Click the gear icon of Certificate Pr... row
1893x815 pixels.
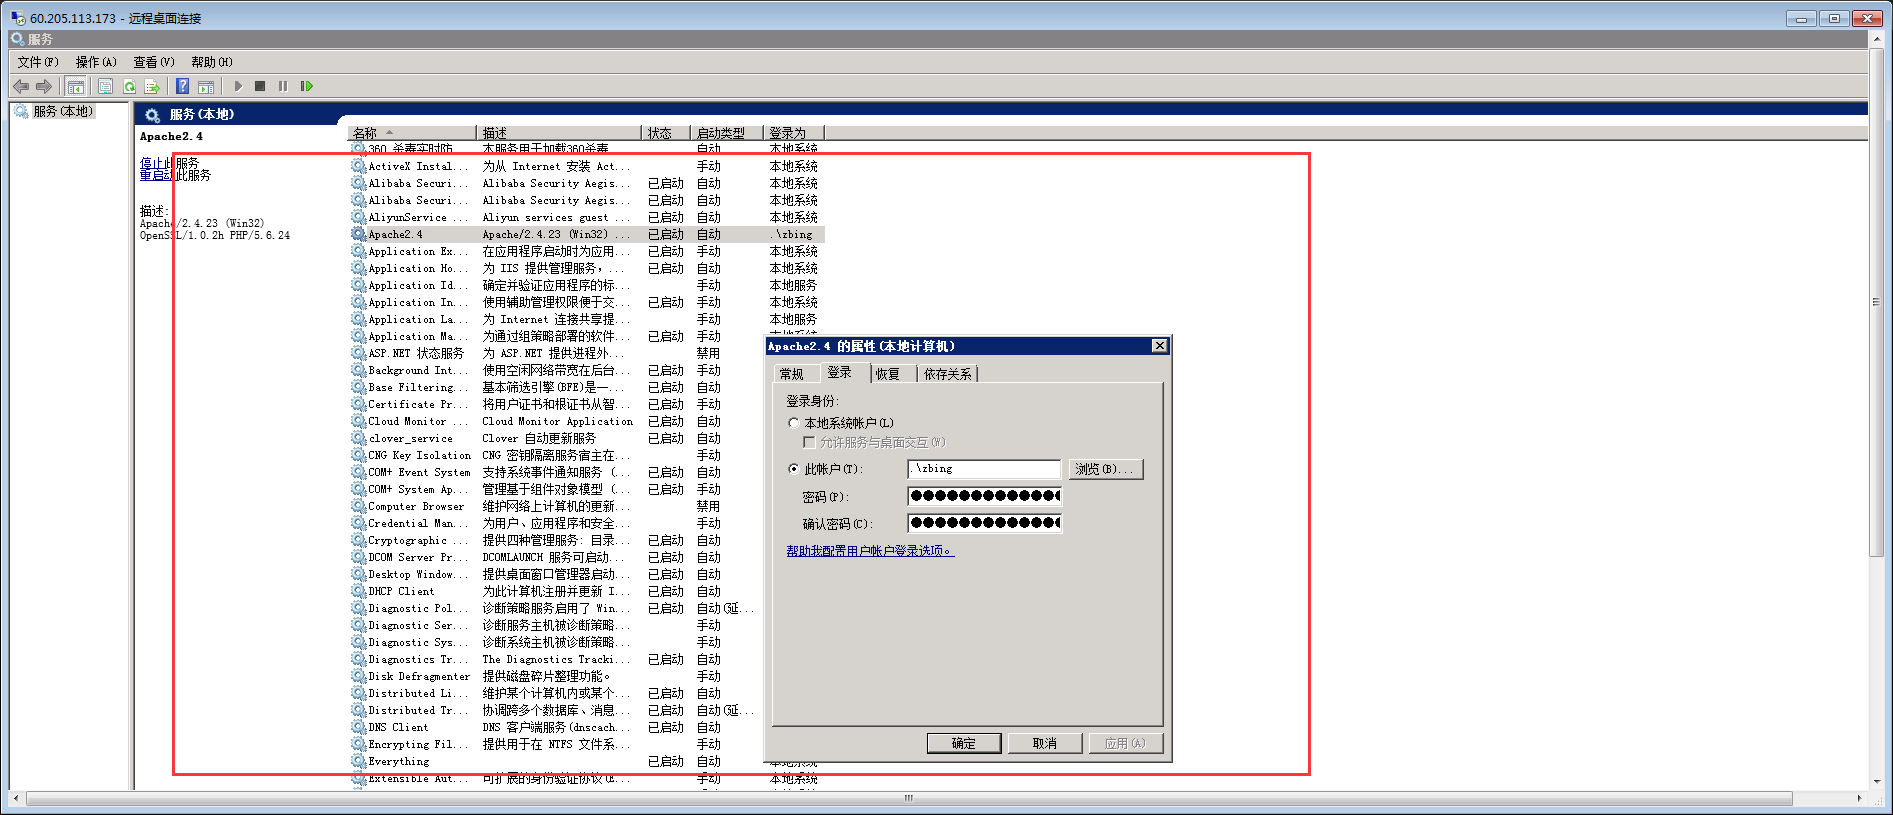pyautogui.click(x=358, y=404)
